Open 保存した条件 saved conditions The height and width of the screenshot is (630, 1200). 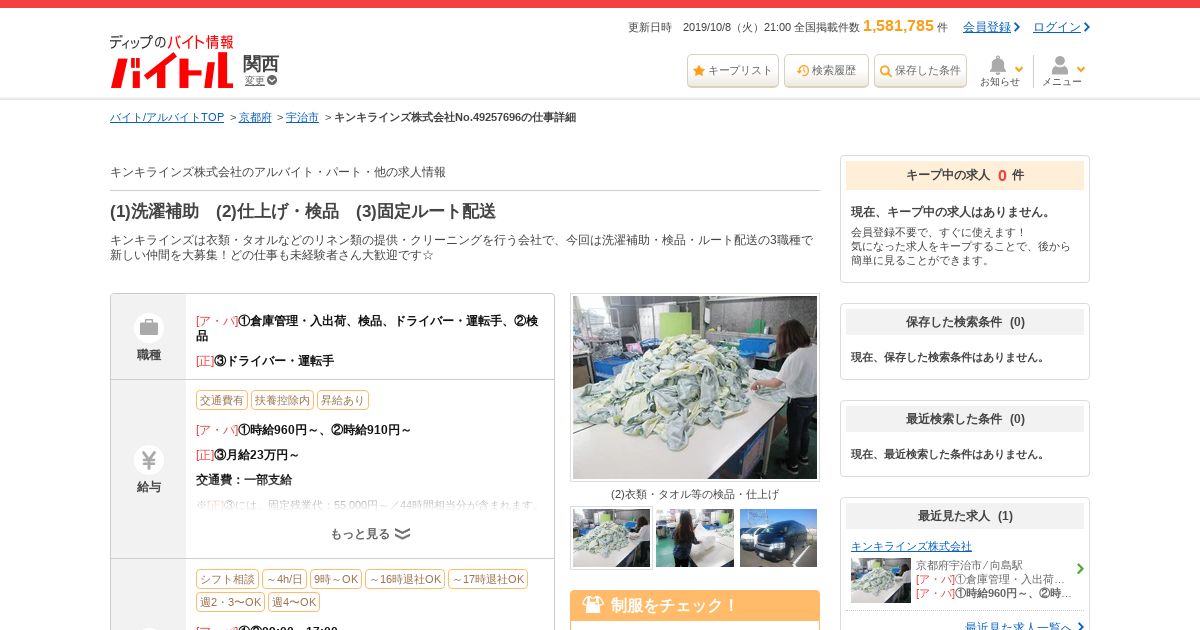click(x=920, y=71)
